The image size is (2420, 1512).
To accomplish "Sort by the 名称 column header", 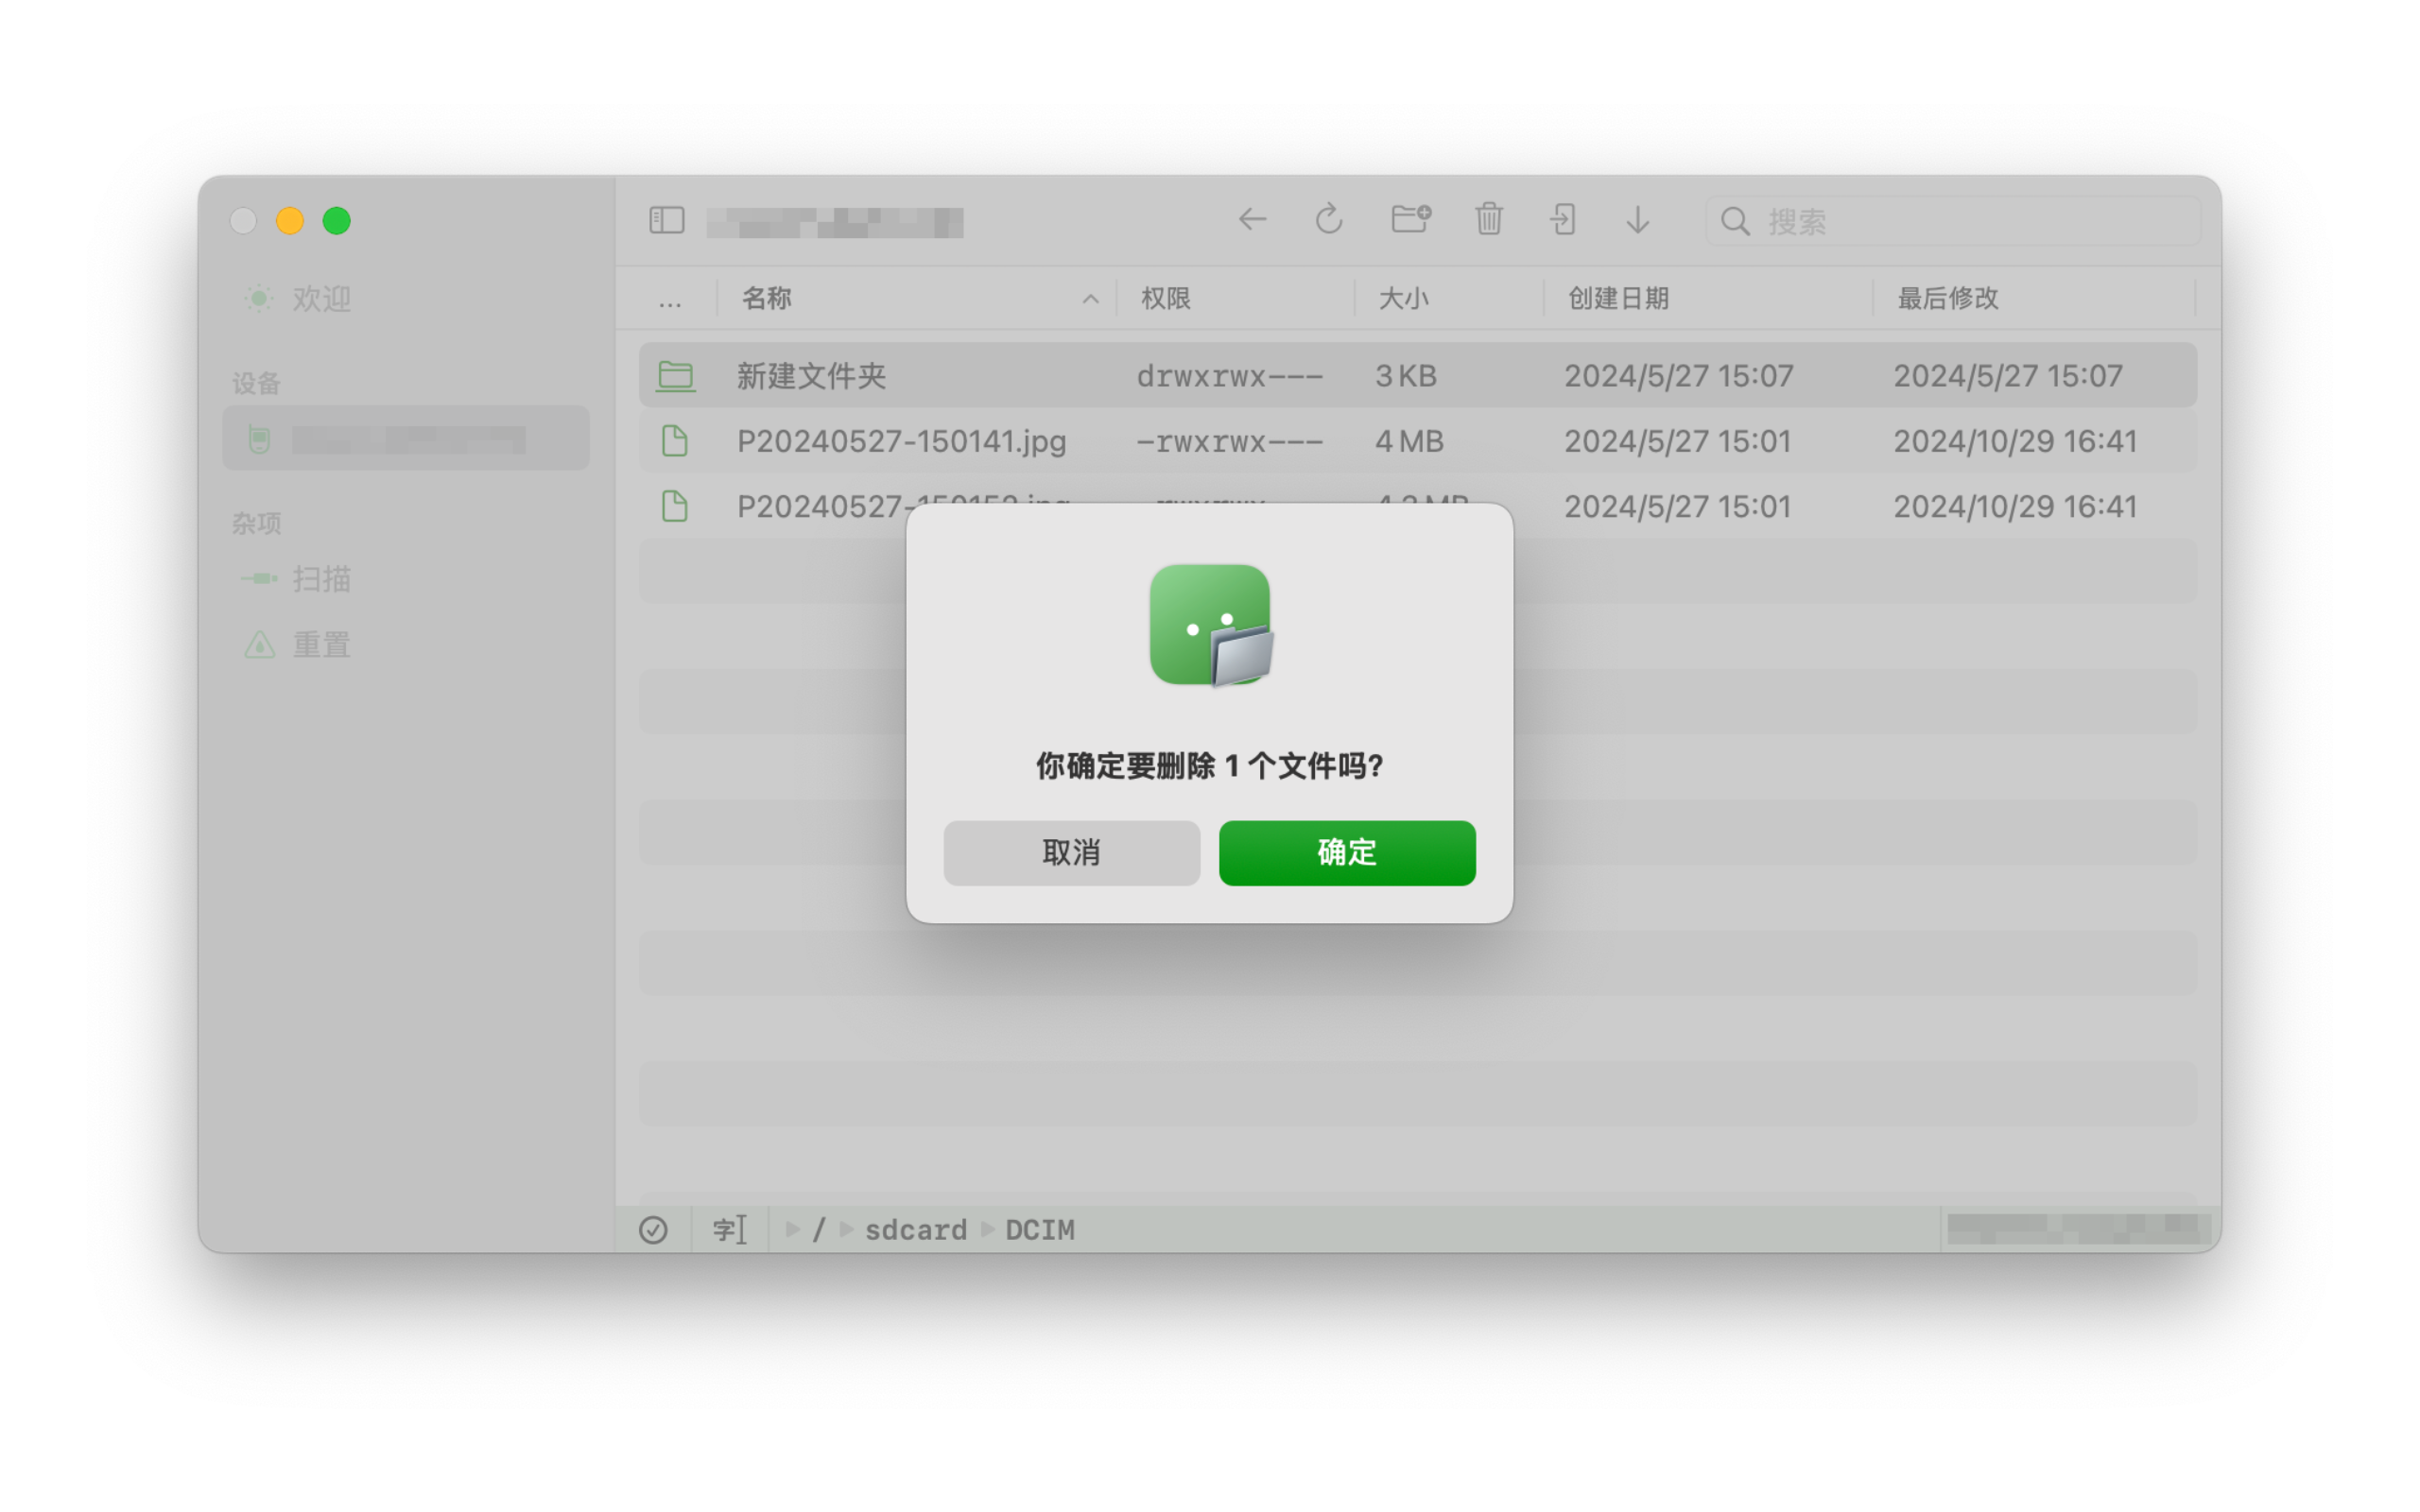I will click(767, 298).
